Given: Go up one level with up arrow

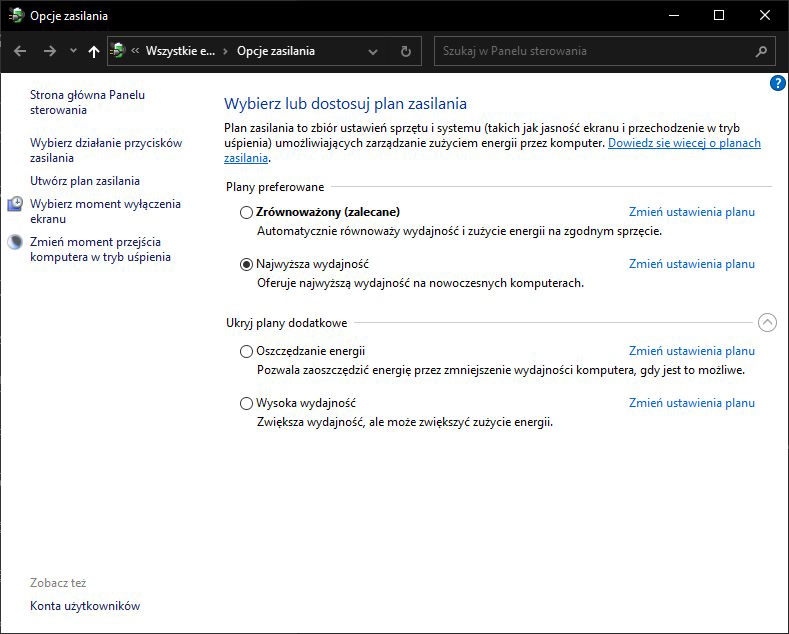Looking at the screenshot, I should click(x=94, y=51).
